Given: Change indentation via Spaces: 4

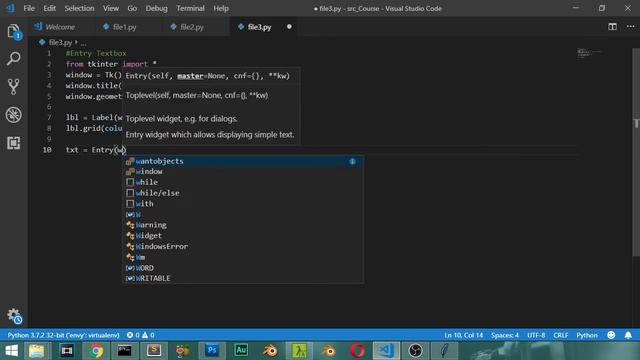Looking at the screenshot, I should point(505,335).
